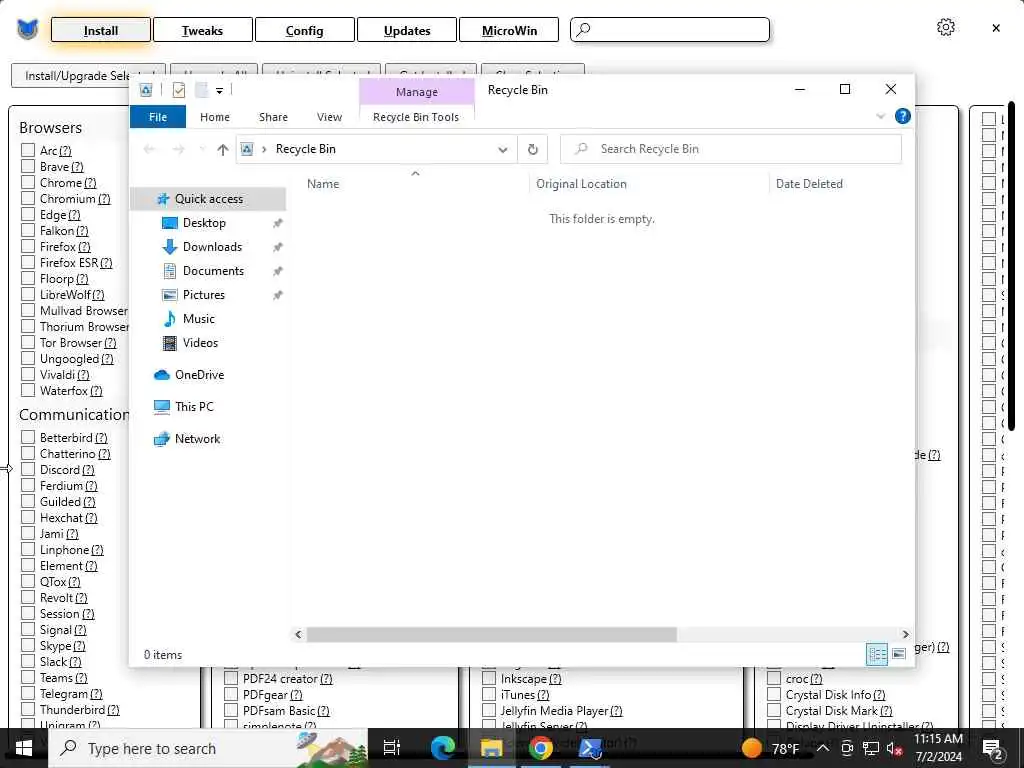Enable the Chrome checkbox
This screenshot has width=1024, height=768.
[x=28, y=182]
